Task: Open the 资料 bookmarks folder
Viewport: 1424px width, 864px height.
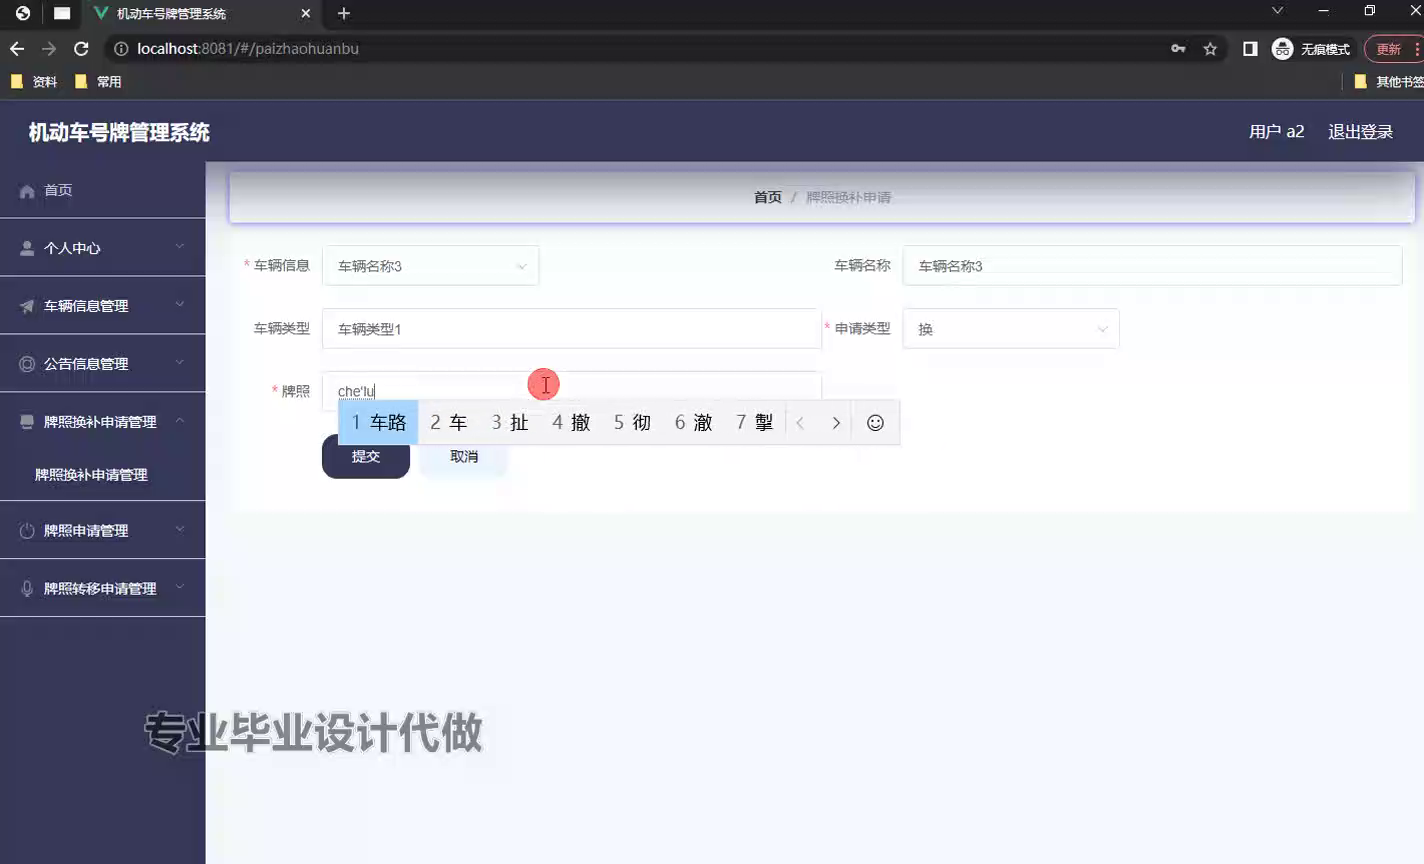Action: point(34,82)
